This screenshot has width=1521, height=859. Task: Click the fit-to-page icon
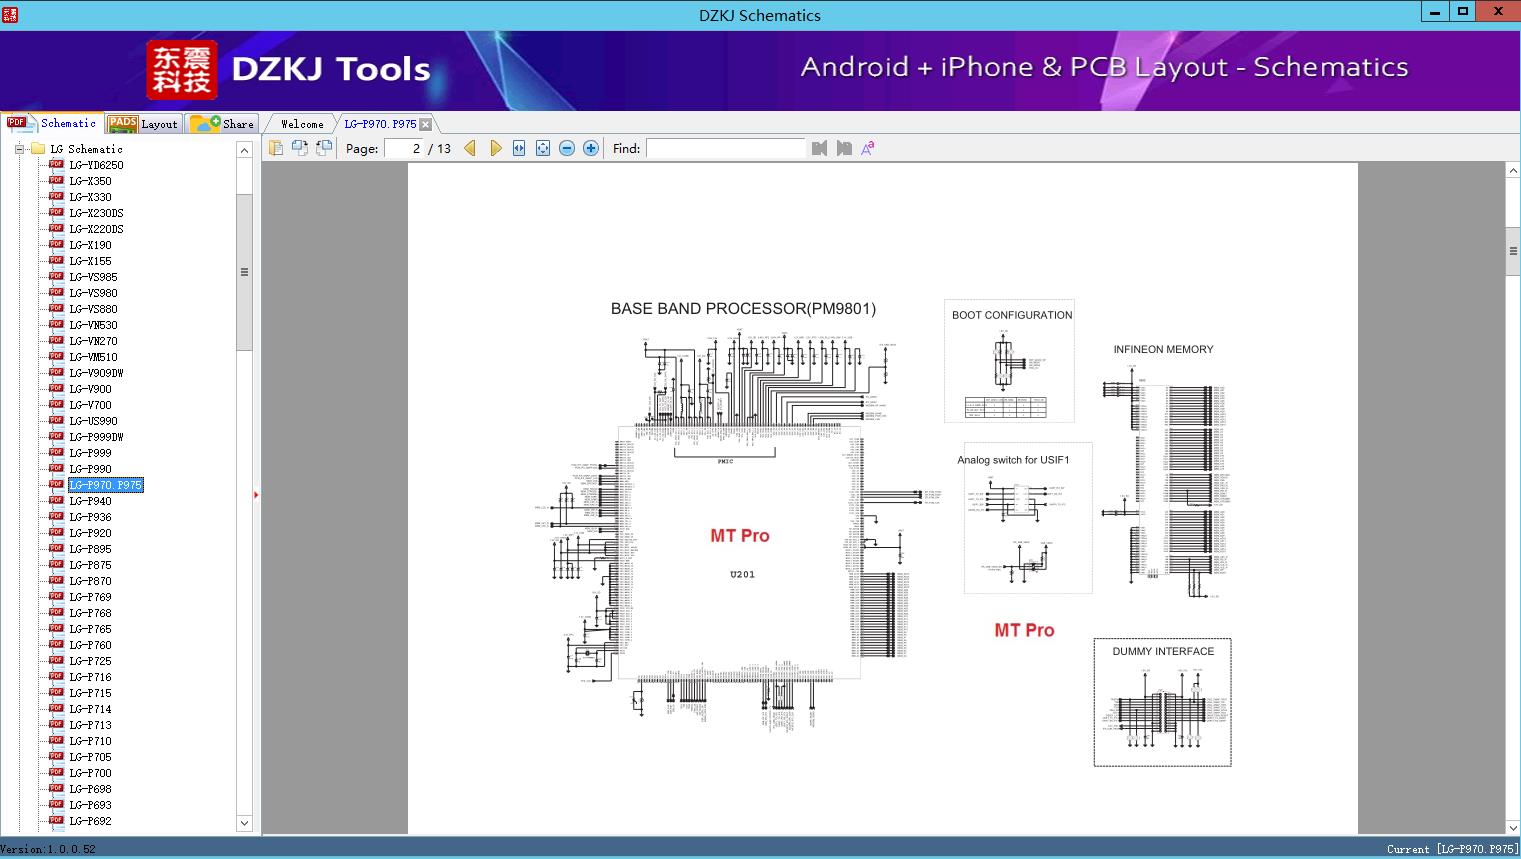[x=543, y=148]
